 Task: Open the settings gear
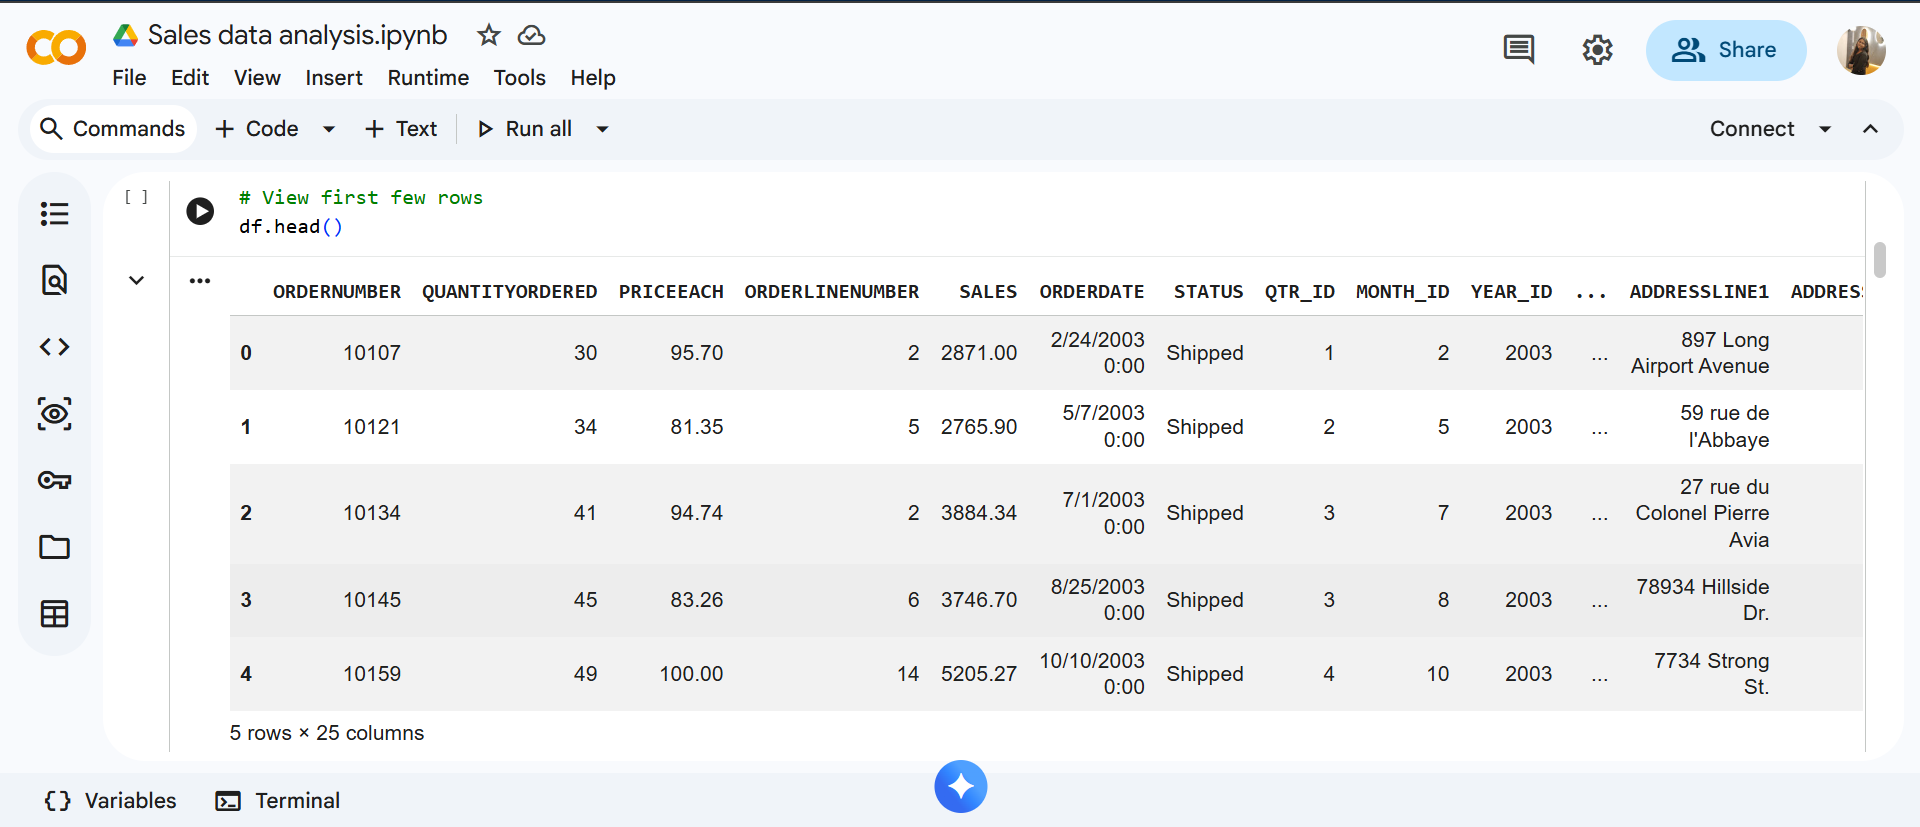[x=1597, y=49]
